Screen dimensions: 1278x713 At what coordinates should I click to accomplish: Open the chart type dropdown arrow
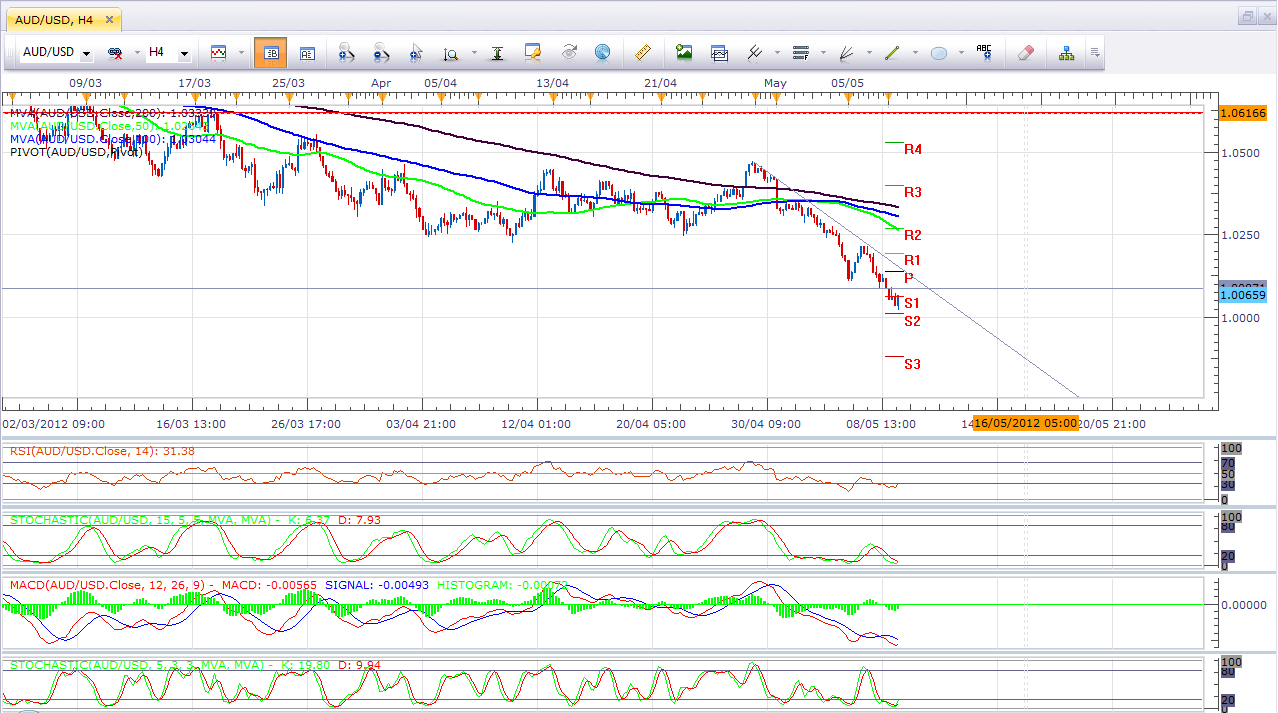(x=241, y=53)
